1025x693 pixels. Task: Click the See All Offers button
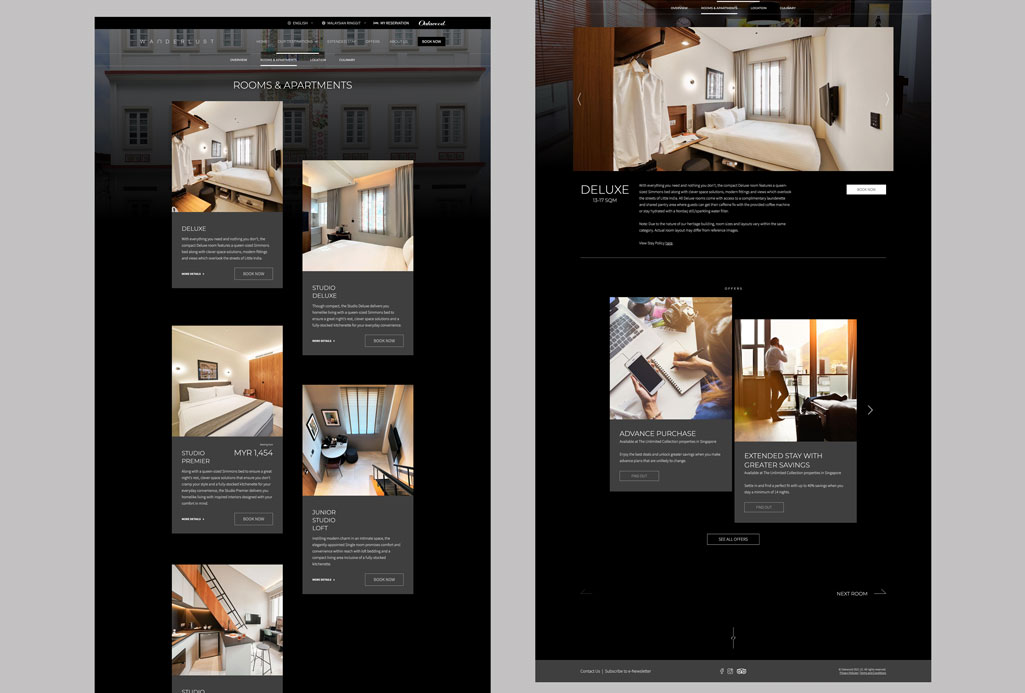click(733, 539)
